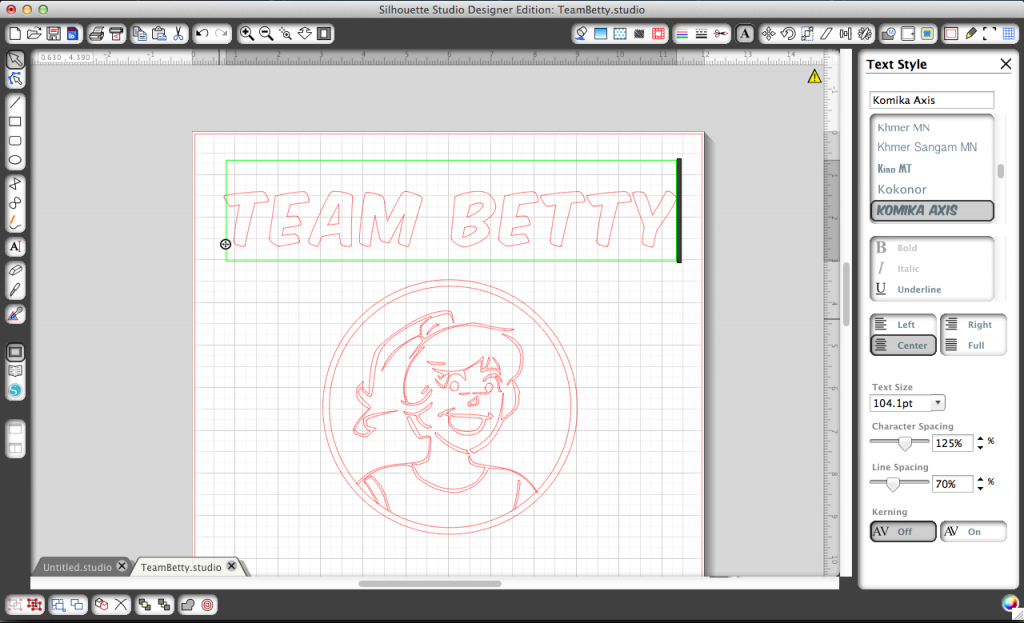This screenshot has height=623, width=1024.
Task: Click the Line Spacing slider handle
Action: 892,484
